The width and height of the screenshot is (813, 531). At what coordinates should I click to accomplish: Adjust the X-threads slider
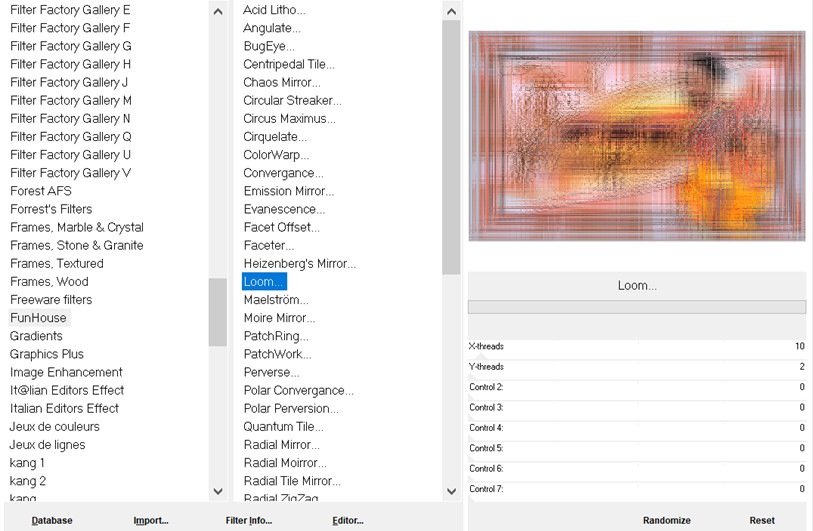[636, 347]
